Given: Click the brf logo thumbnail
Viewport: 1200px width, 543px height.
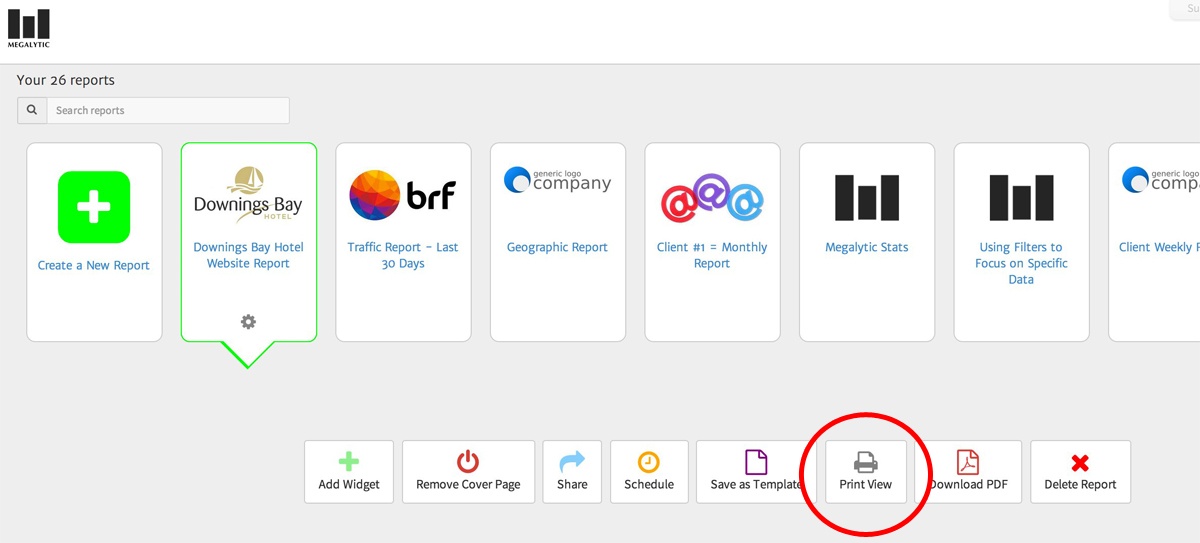Looking at the screenshot, I should tap(403, 196).
